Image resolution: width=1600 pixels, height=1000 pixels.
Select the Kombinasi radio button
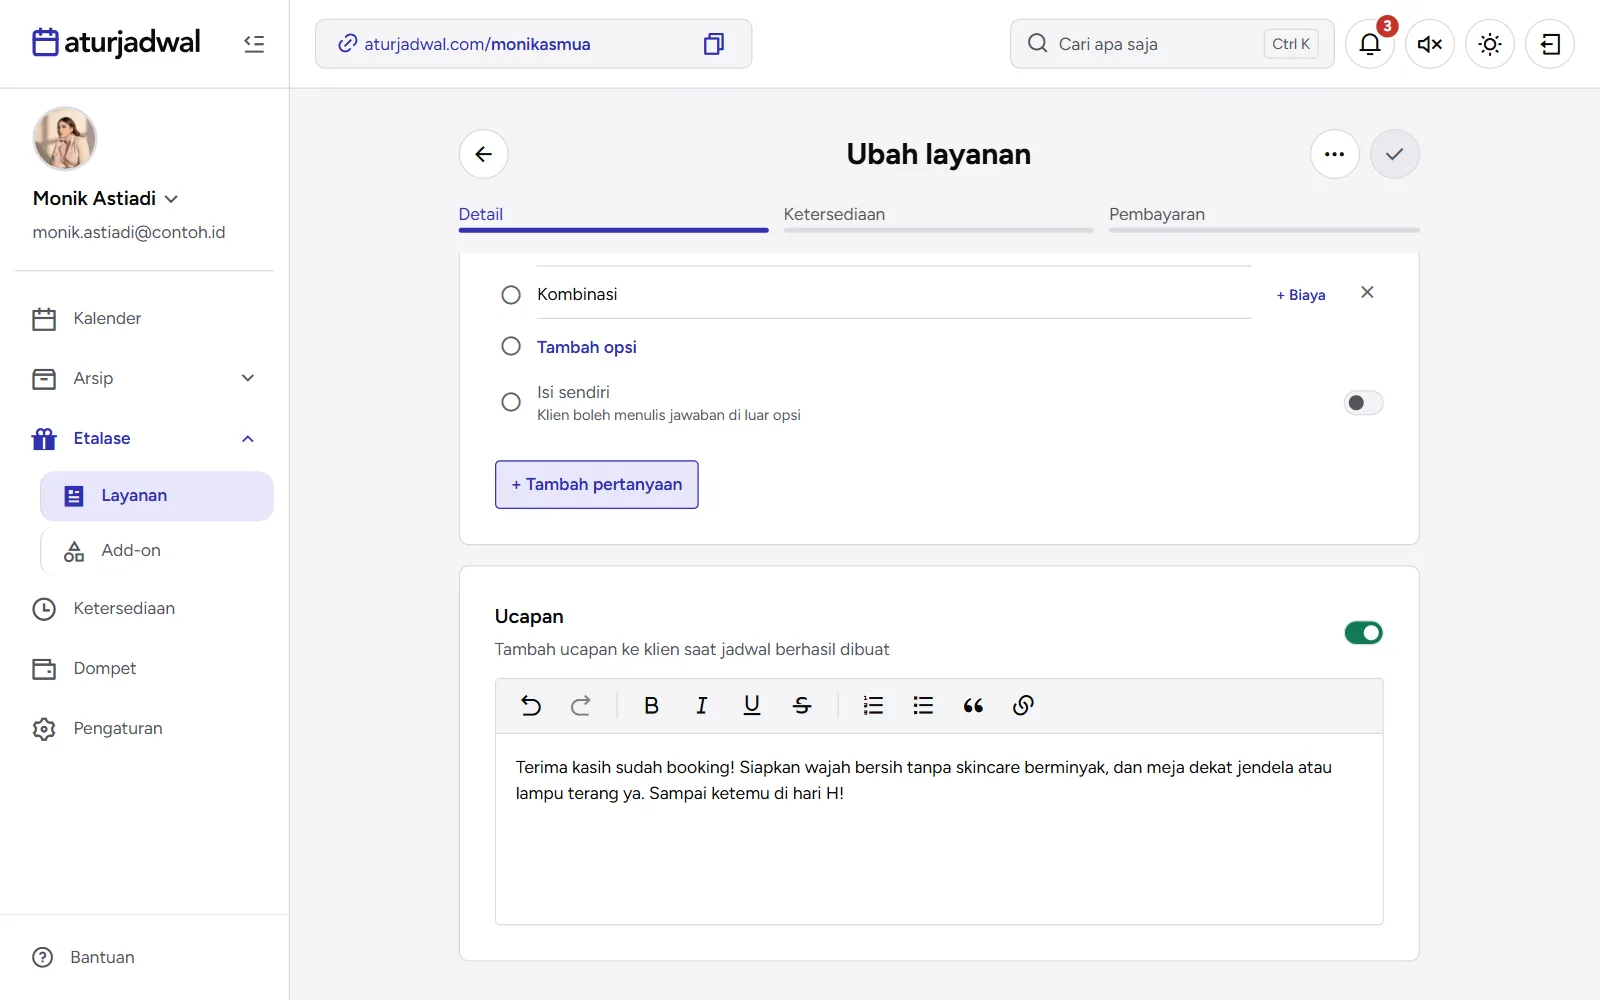tap(511, 295)
